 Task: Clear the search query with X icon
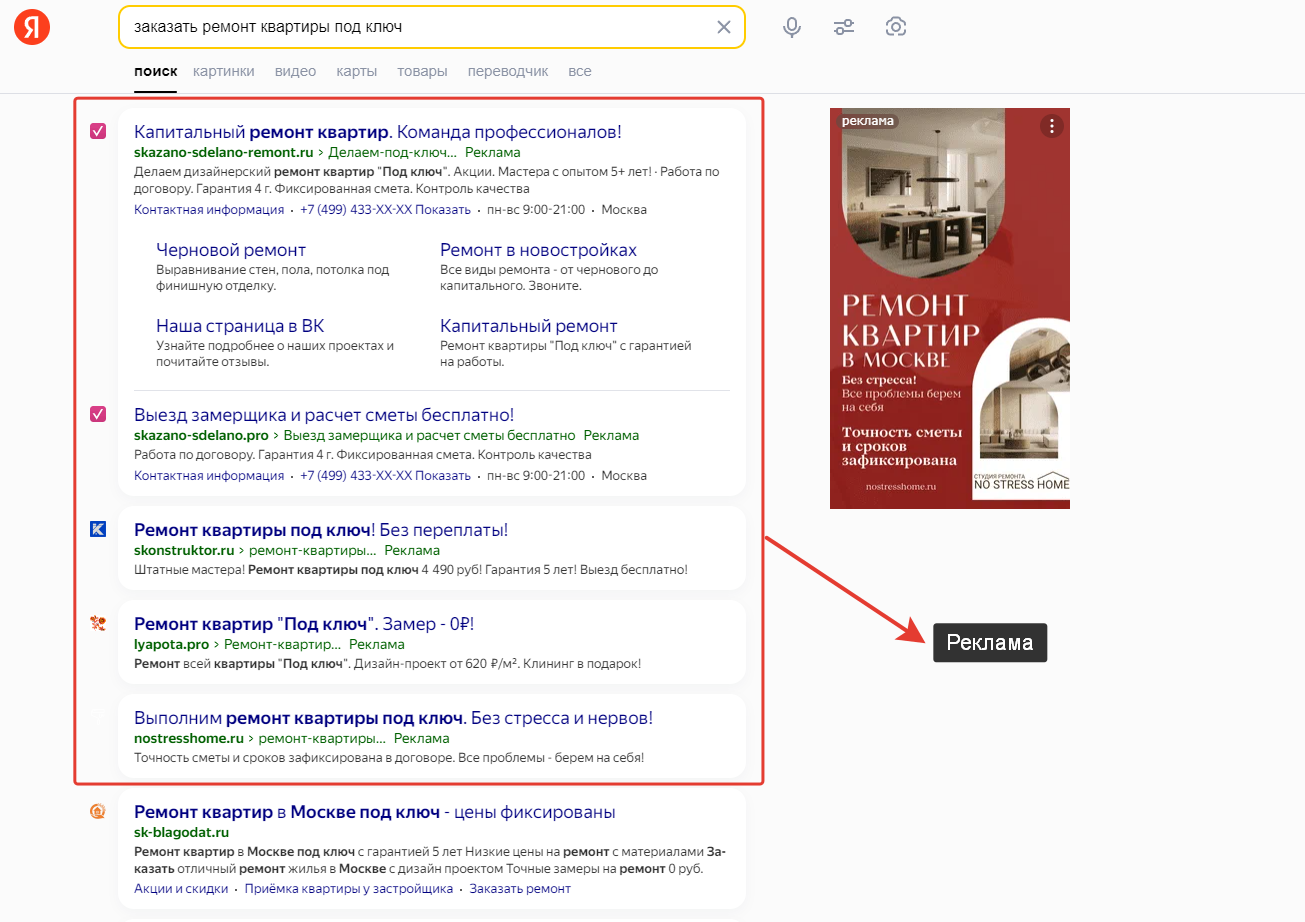click(724, 27)
